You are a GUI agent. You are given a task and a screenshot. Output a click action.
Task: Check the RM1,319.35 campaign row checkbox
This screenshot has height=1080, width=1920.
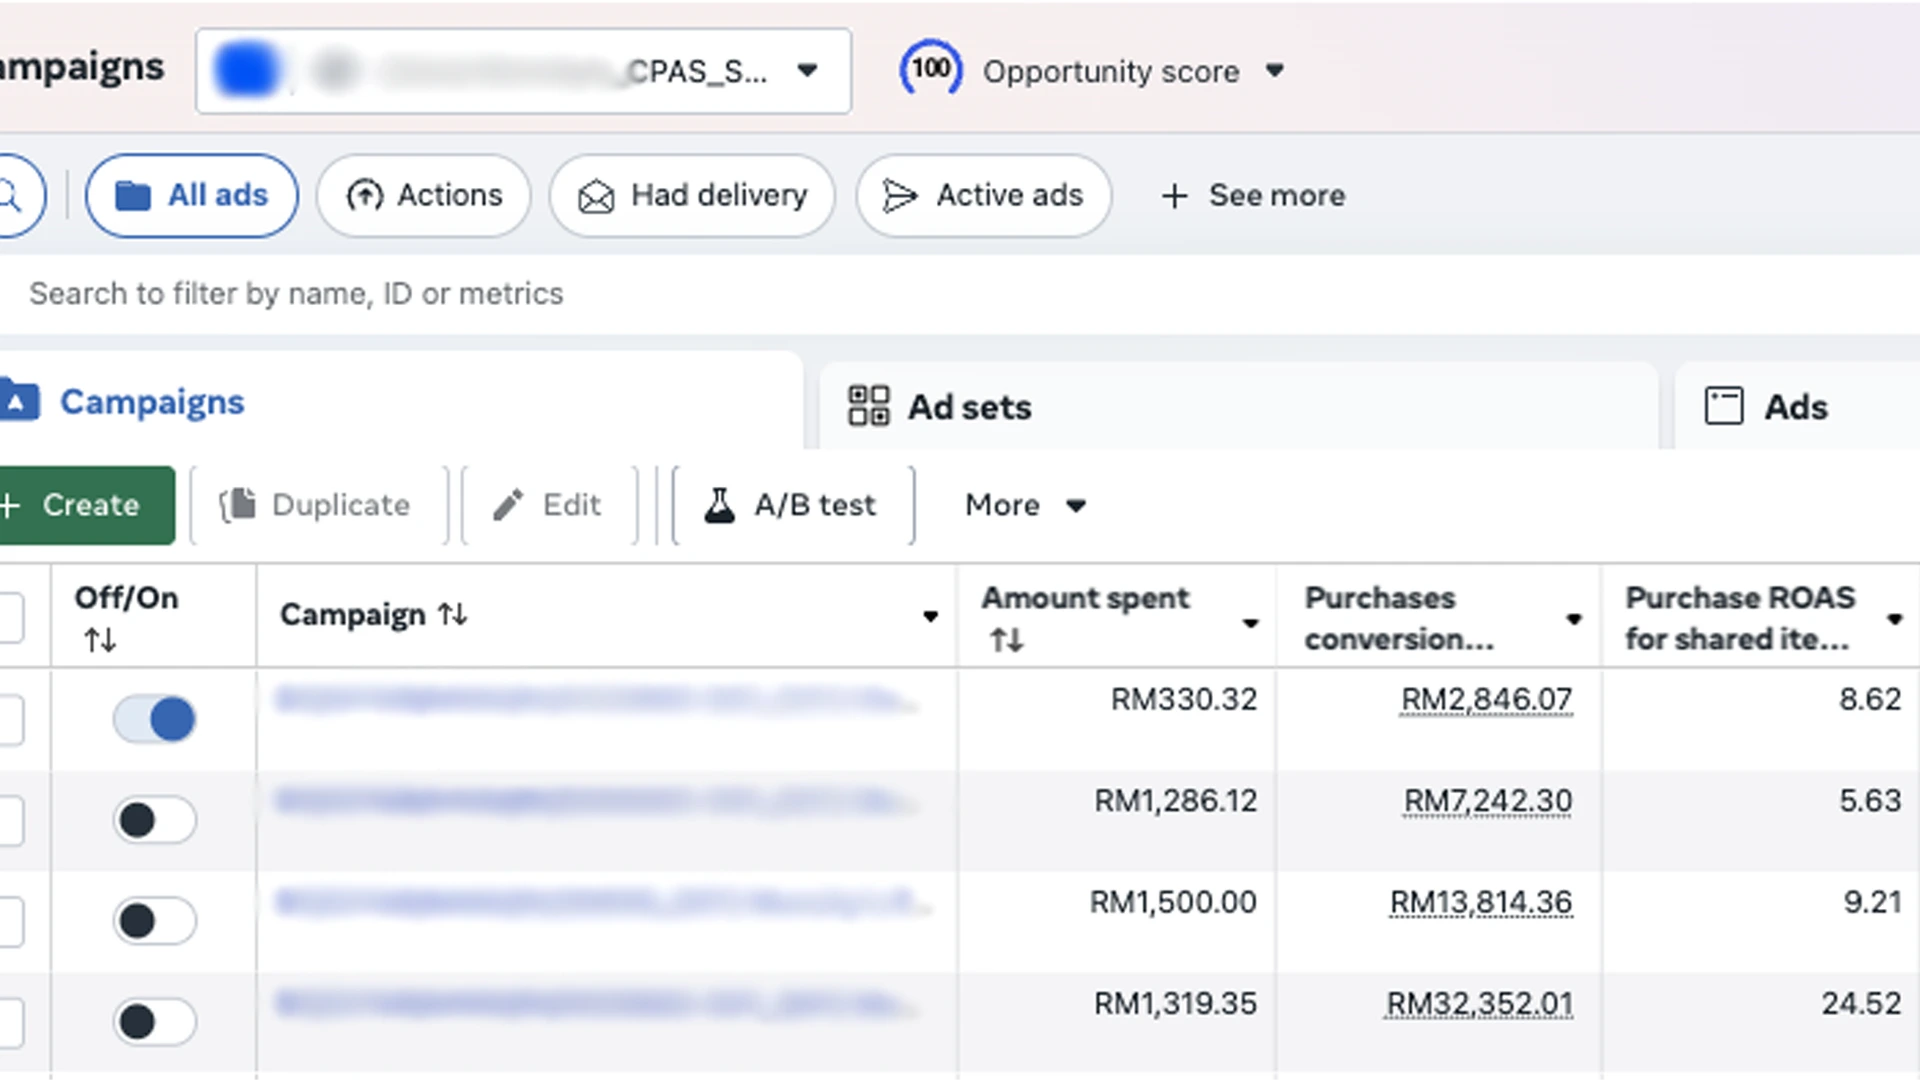10,1023
